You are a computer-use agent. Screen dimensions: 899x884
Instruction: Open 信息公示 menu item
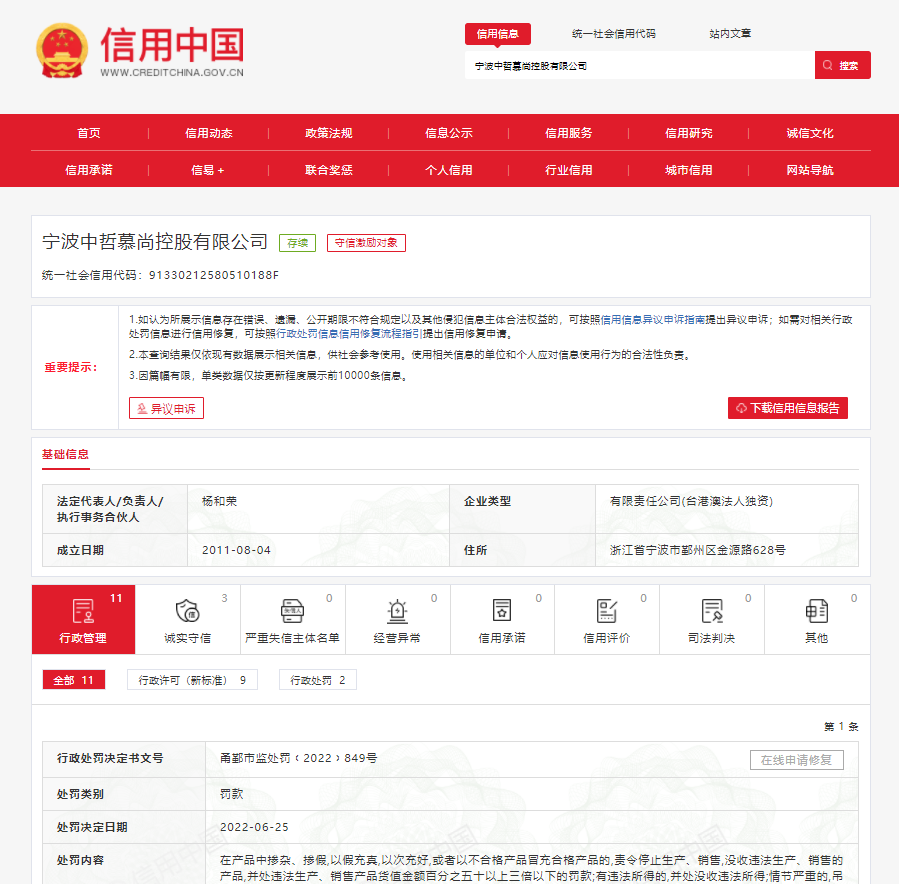(449, 133)
